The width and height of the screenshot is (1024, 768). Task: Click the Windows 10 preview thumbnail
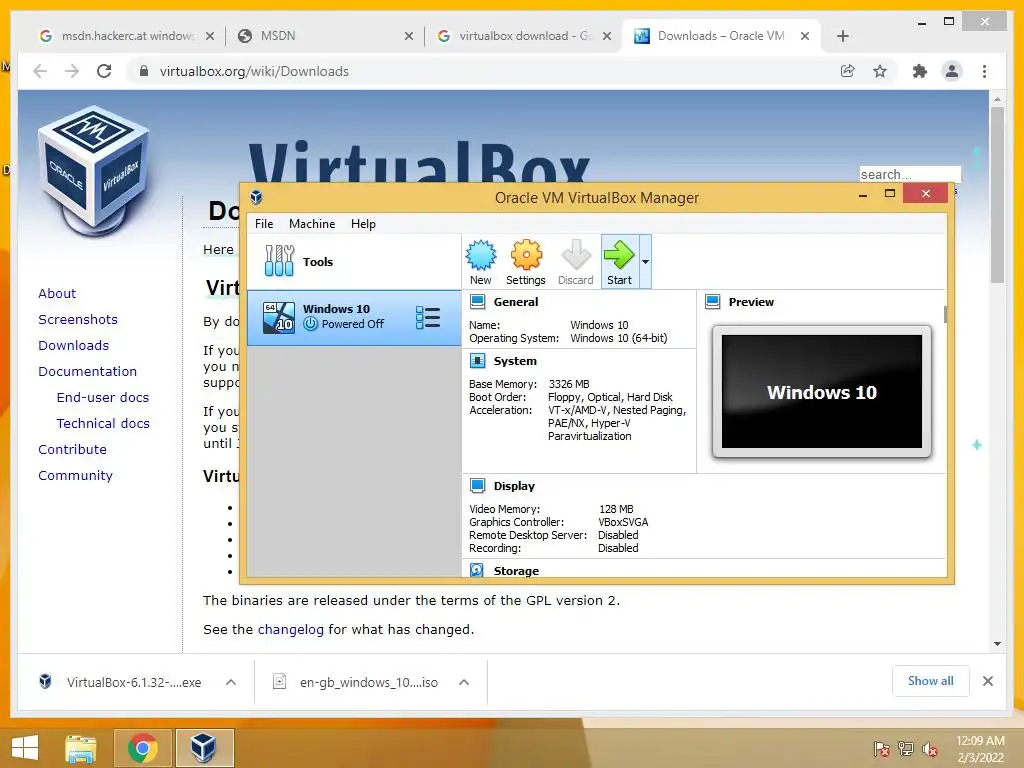tap(822, 392)
